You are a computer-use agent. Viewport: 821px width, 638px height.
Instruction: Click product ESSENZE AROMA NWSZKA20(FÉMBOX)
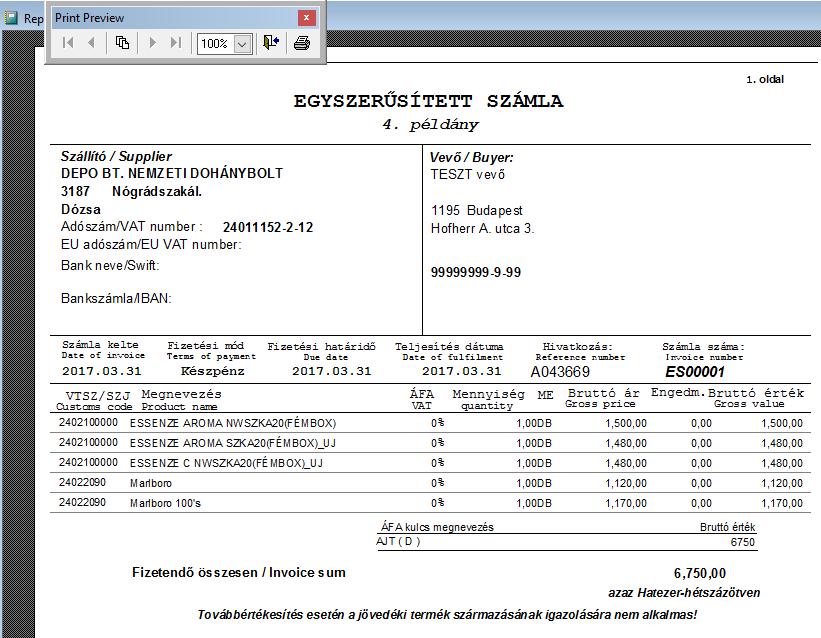[233, 423]
